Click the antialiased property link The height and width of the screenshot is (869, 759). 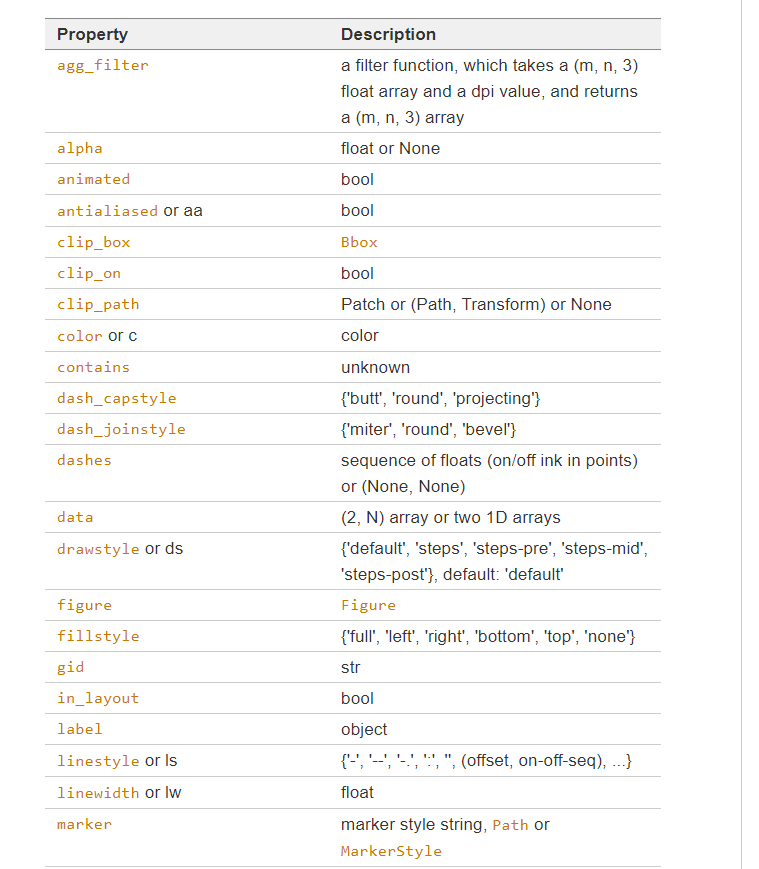107,211
